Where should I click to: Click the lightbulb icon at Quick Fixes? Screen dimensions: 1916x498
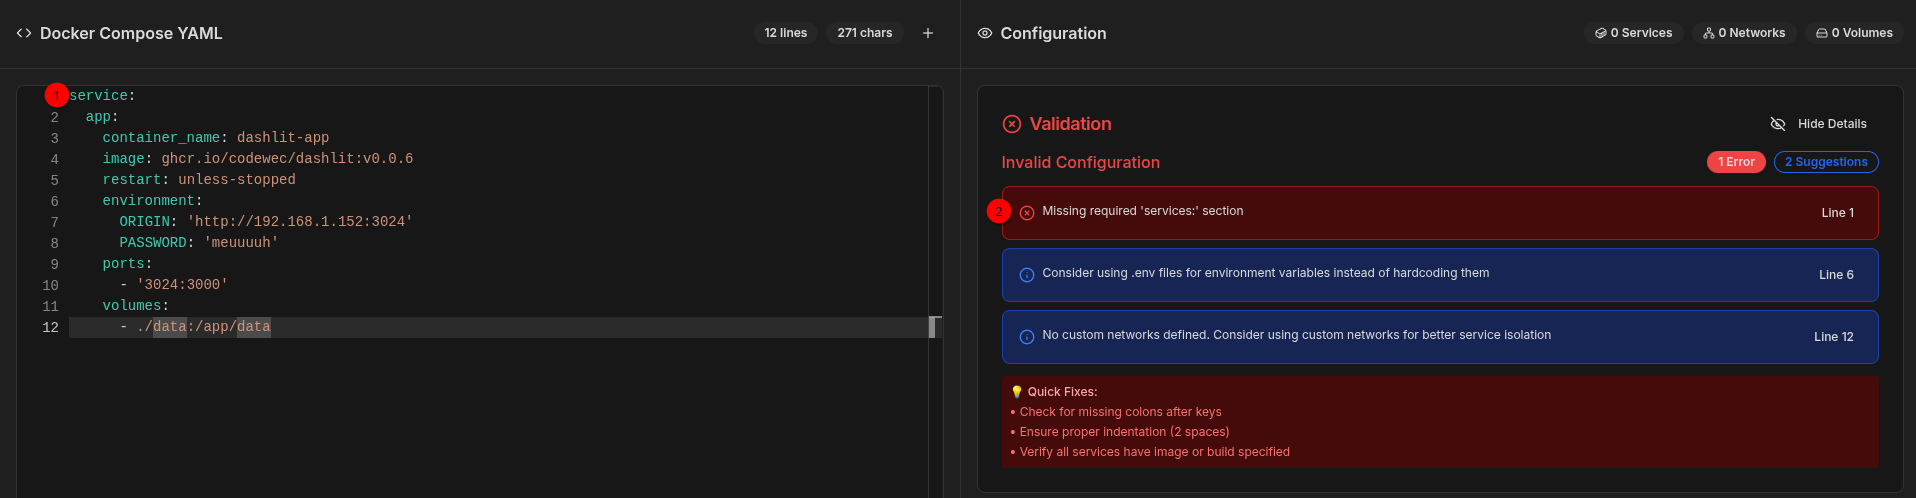(x=1017, y=392)
